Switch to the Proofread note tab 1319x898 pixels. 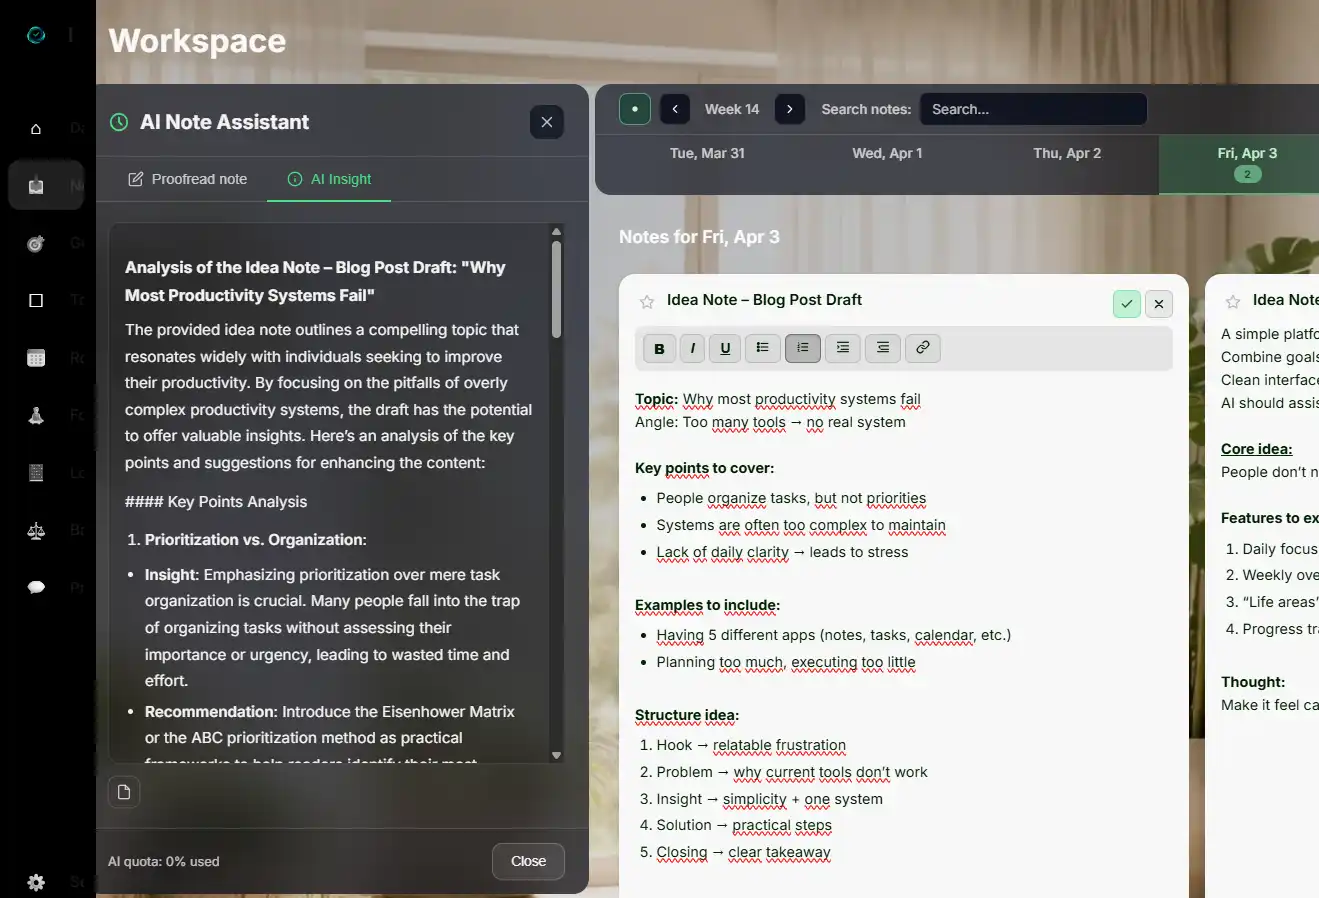click(x=186, y=179)
